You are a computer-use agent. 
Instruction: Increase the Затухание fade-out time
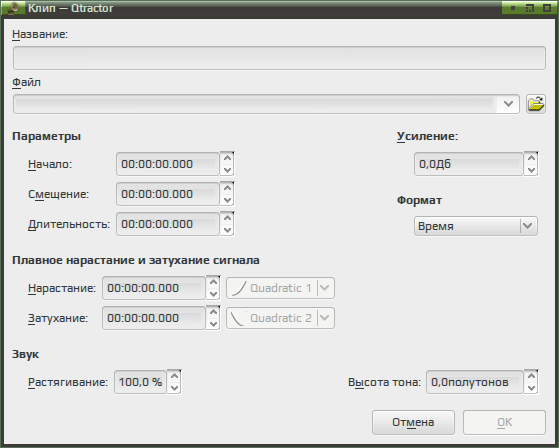click(x=213, y=311)
